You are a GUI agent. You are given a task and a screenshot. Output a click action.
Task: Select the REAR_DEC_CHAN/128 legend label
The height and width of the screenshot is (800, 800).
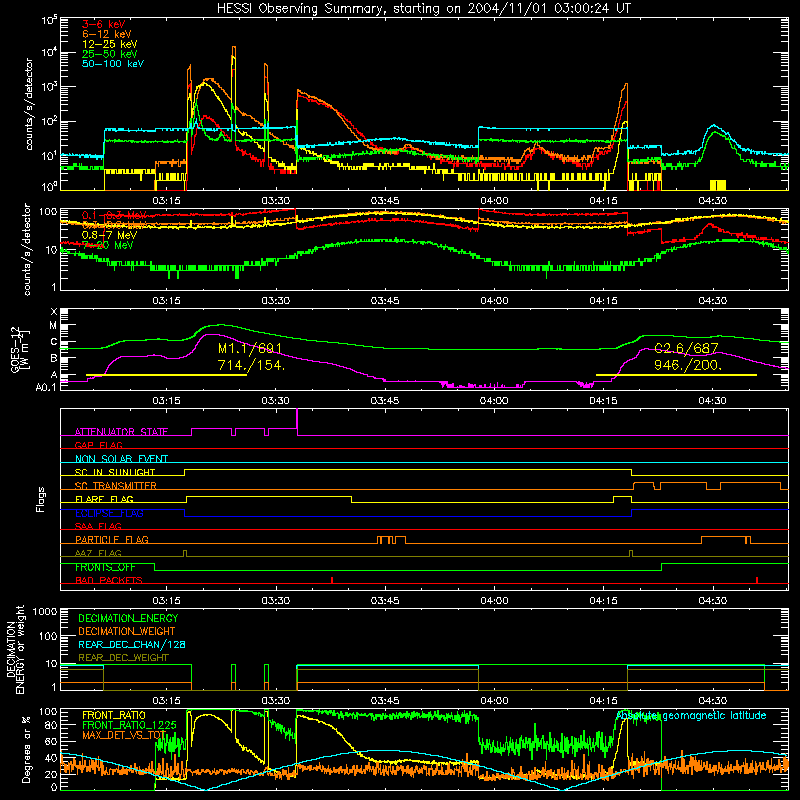coord(132,644)
